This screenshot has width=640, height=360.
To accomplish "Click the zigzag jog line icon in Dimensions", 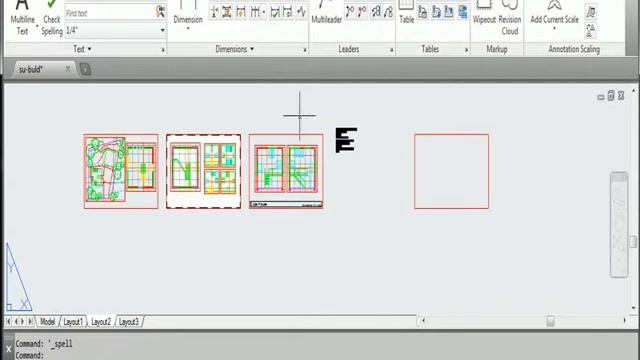I will tap(302, 12).
